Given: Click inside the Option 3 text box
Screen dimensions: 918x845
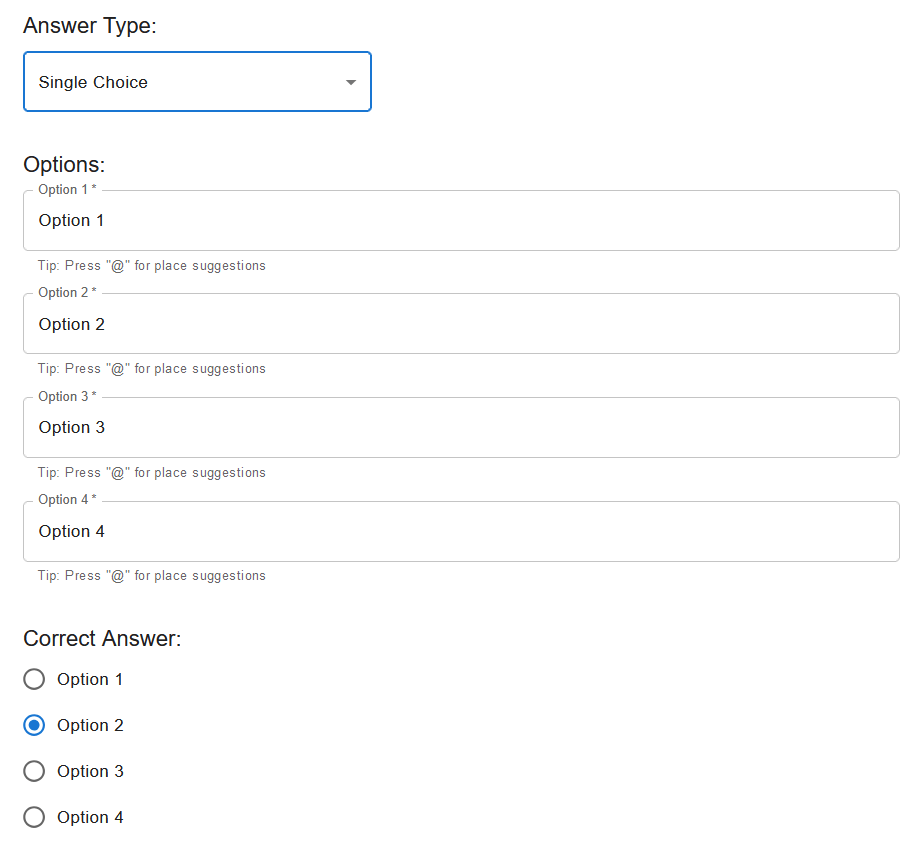Looking at the screenshot, I should [x=460, y=428].
